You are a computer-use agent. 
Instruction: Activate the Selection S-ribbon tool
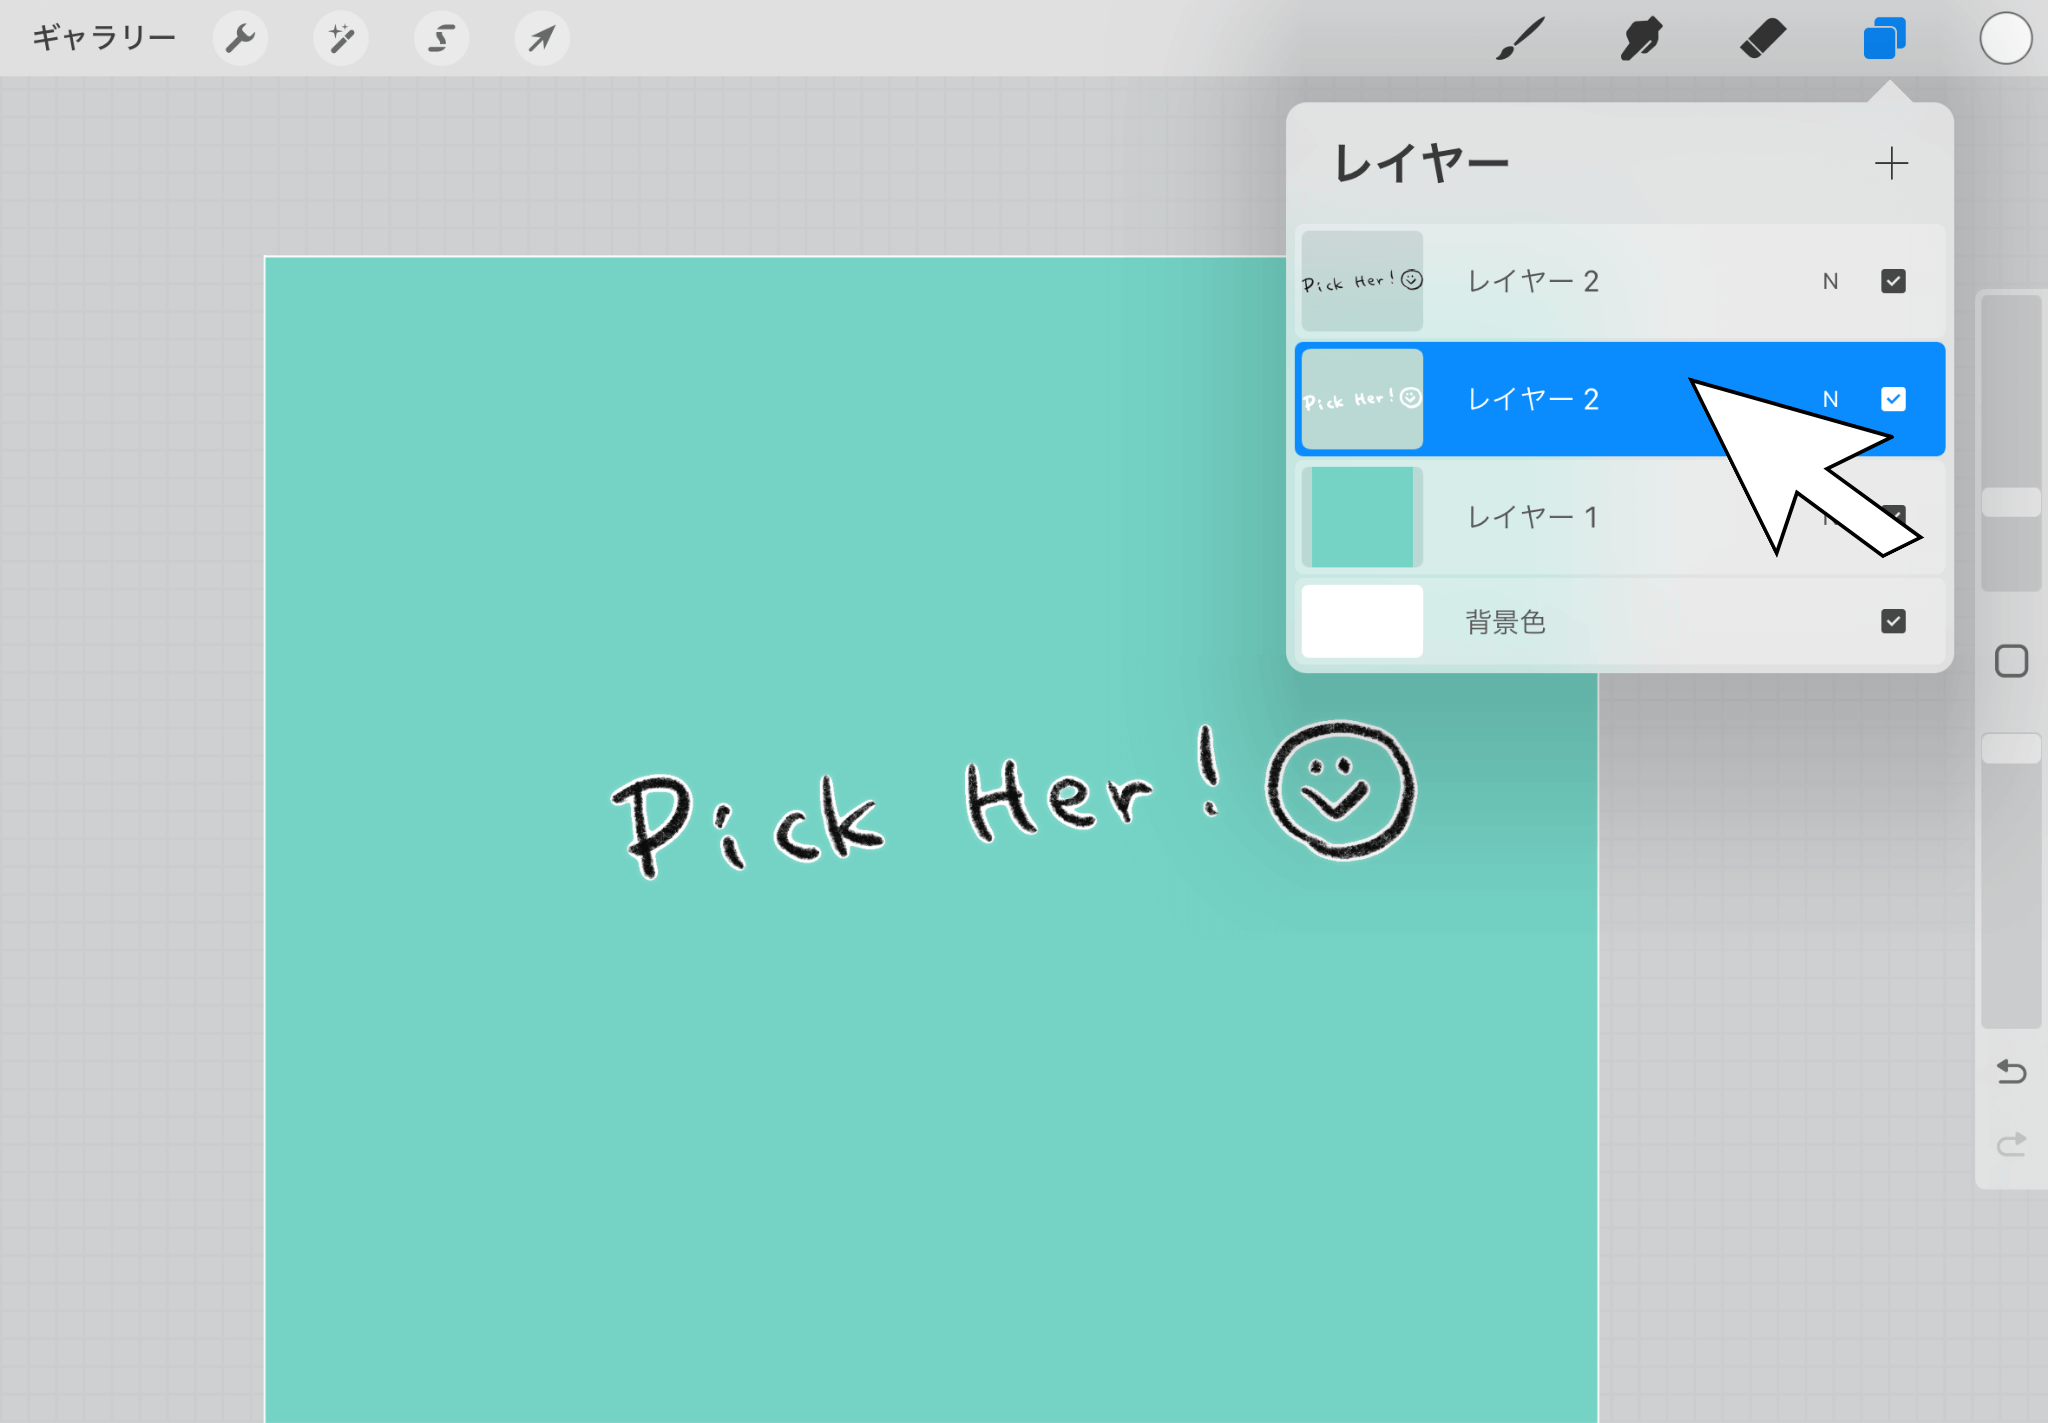[441, 39]
